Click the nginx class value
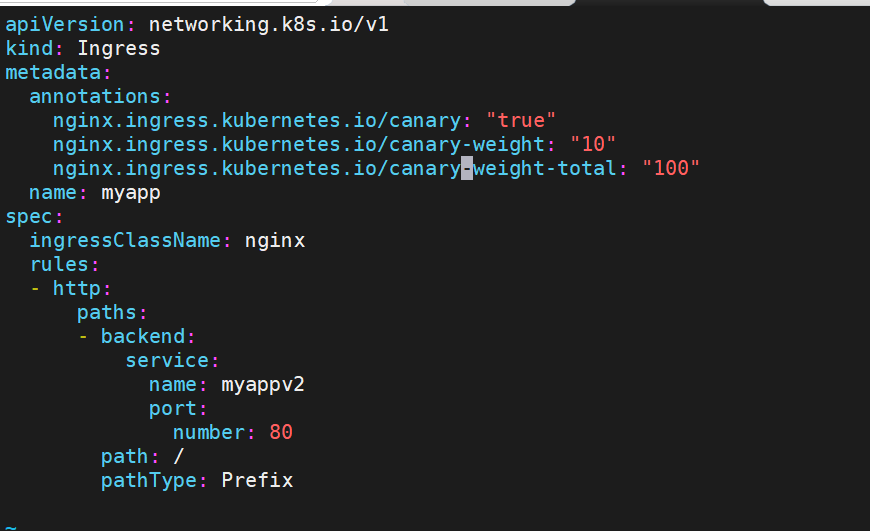 (x=275, y=241)
